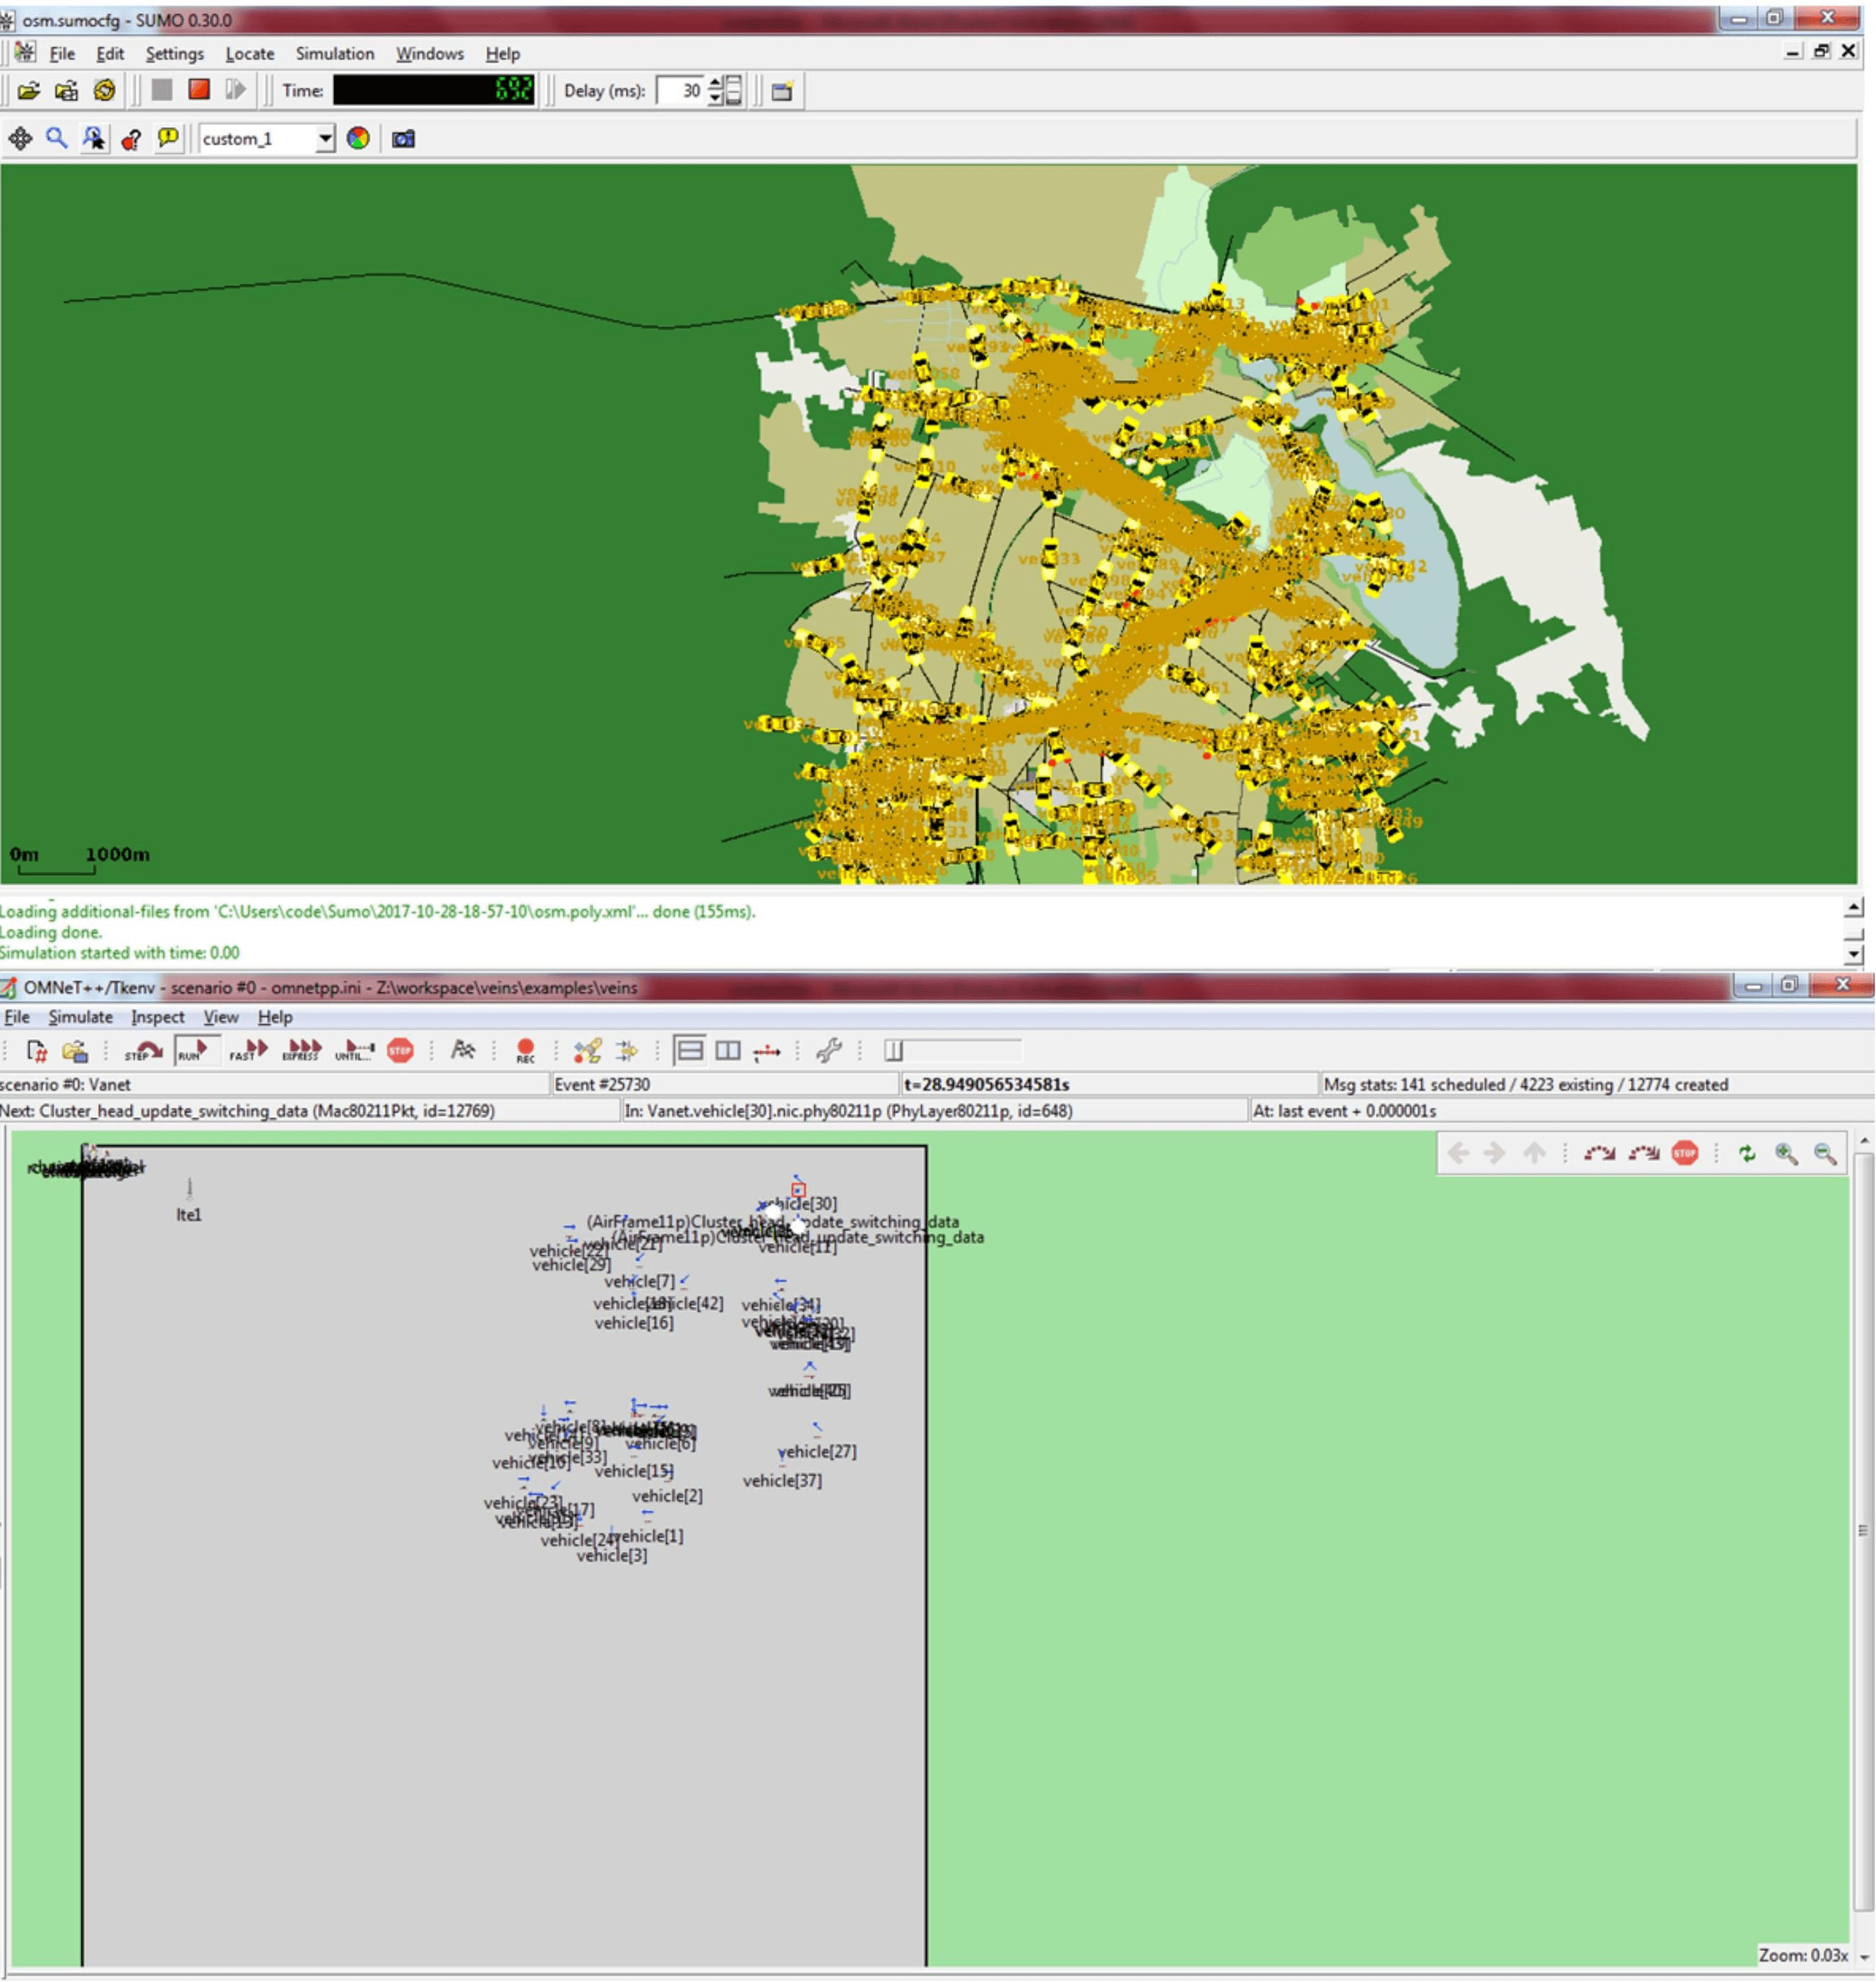Toggle the vertical split layout button

tap(728, 1050)
